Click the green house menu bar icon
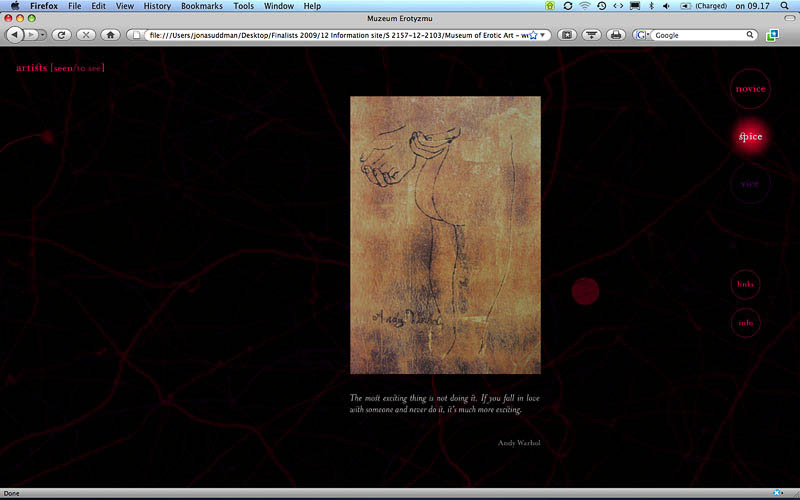This screenshot has width=800, height=500. tap(550, 6)
